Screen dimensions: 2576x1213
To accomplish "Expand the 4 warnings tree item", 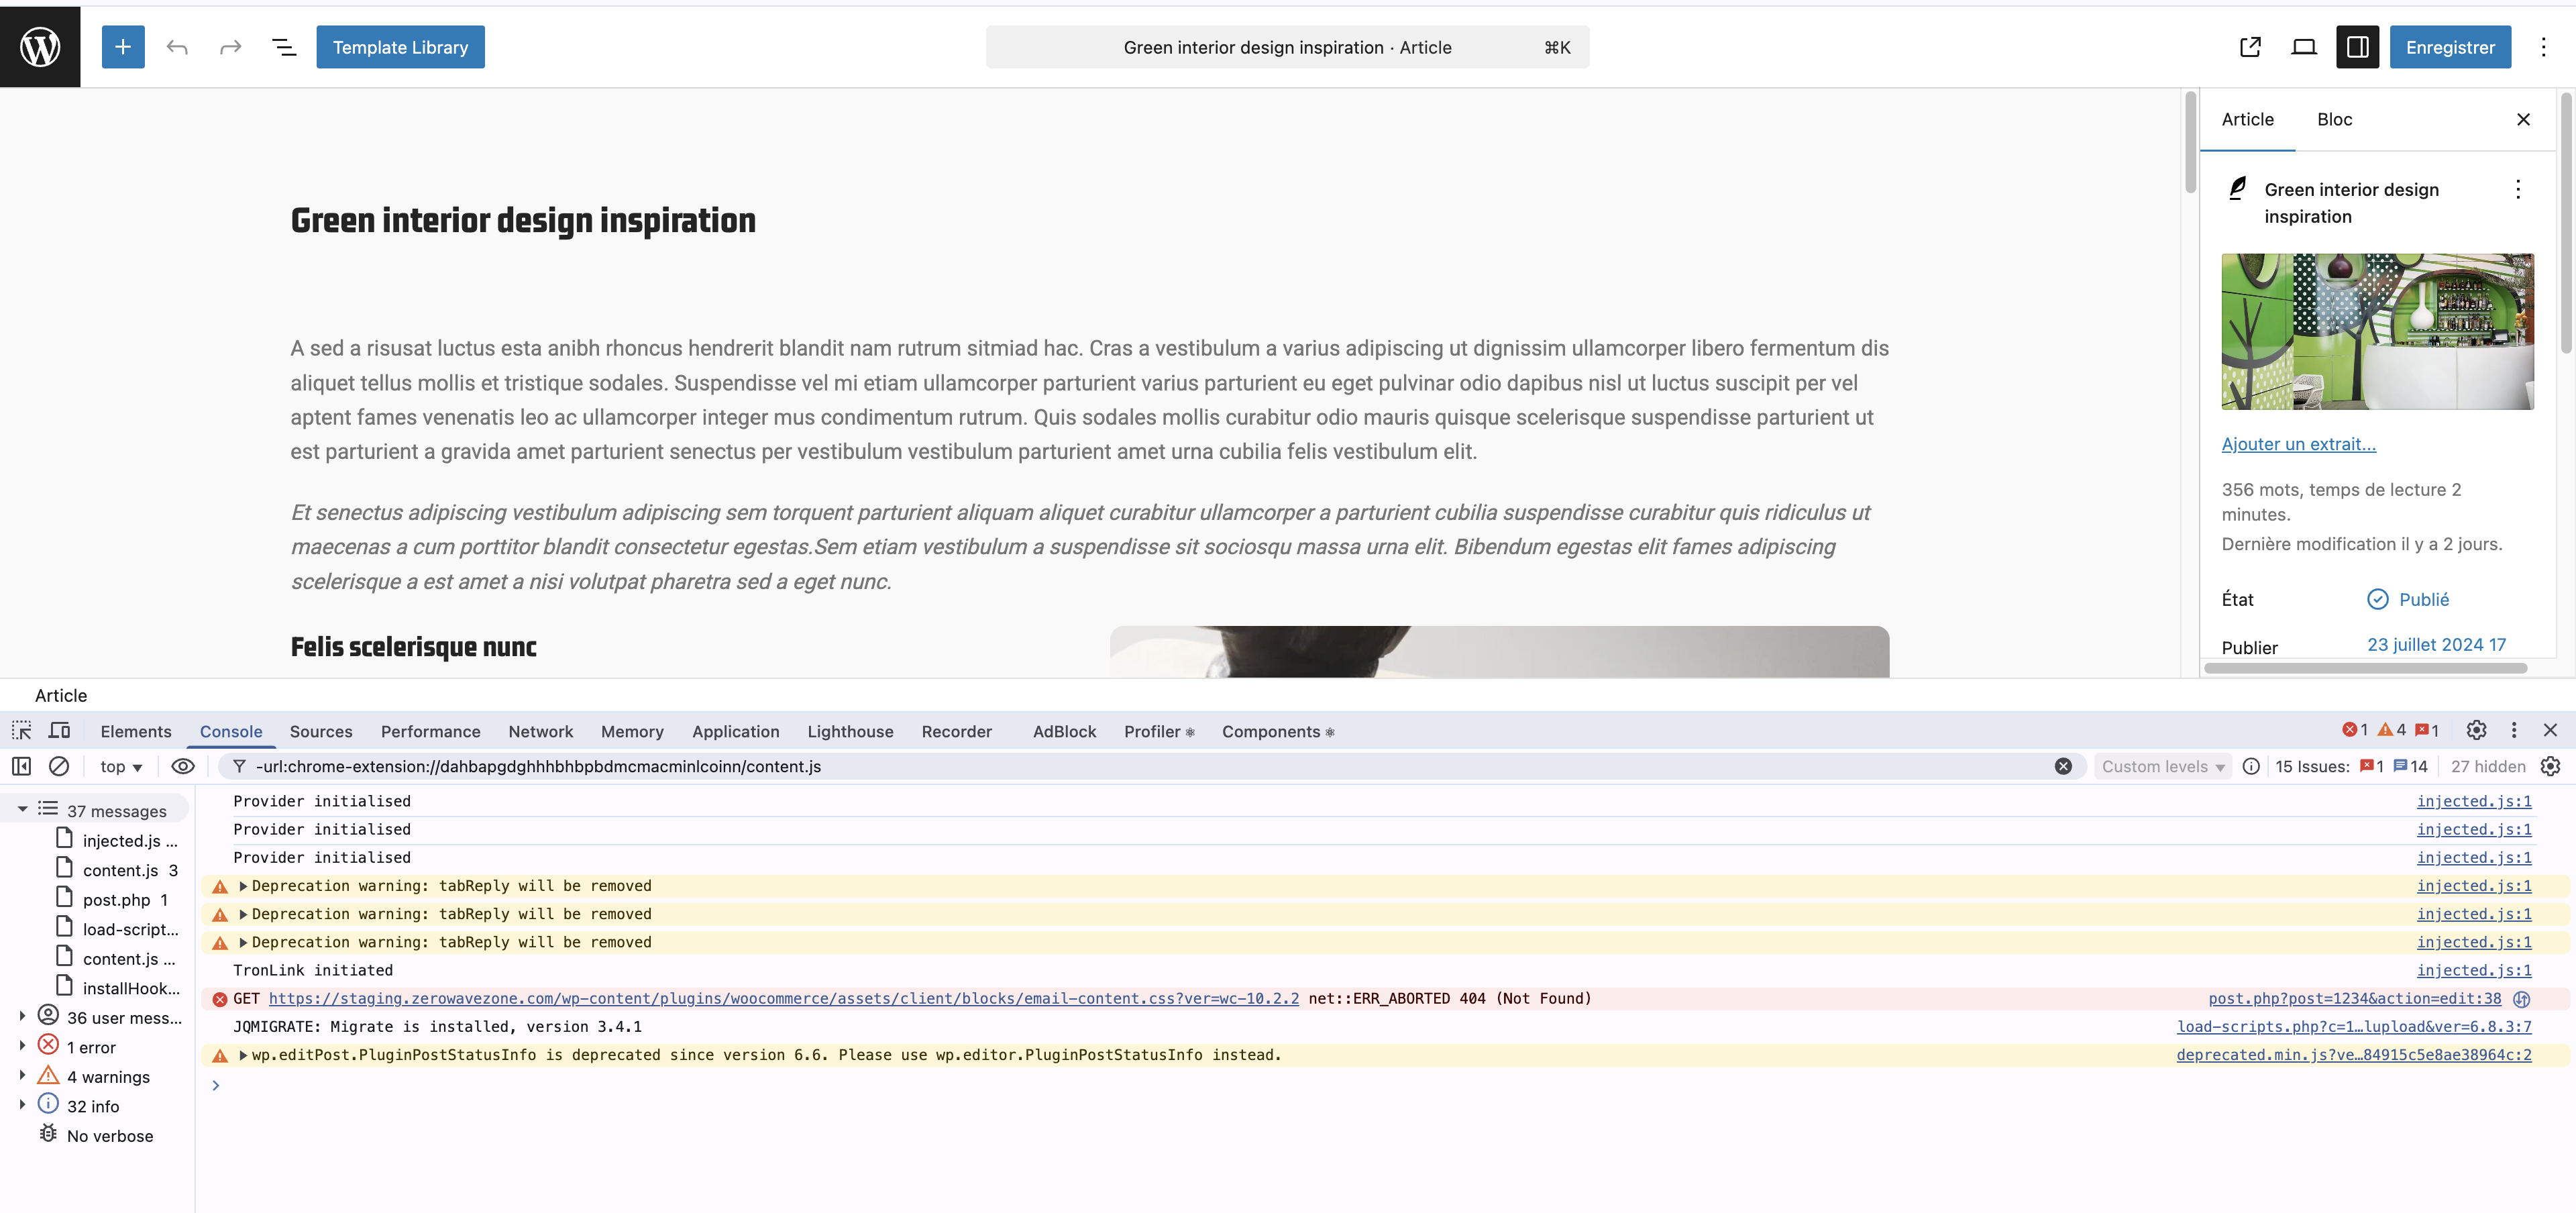I will coord(22,1076).
